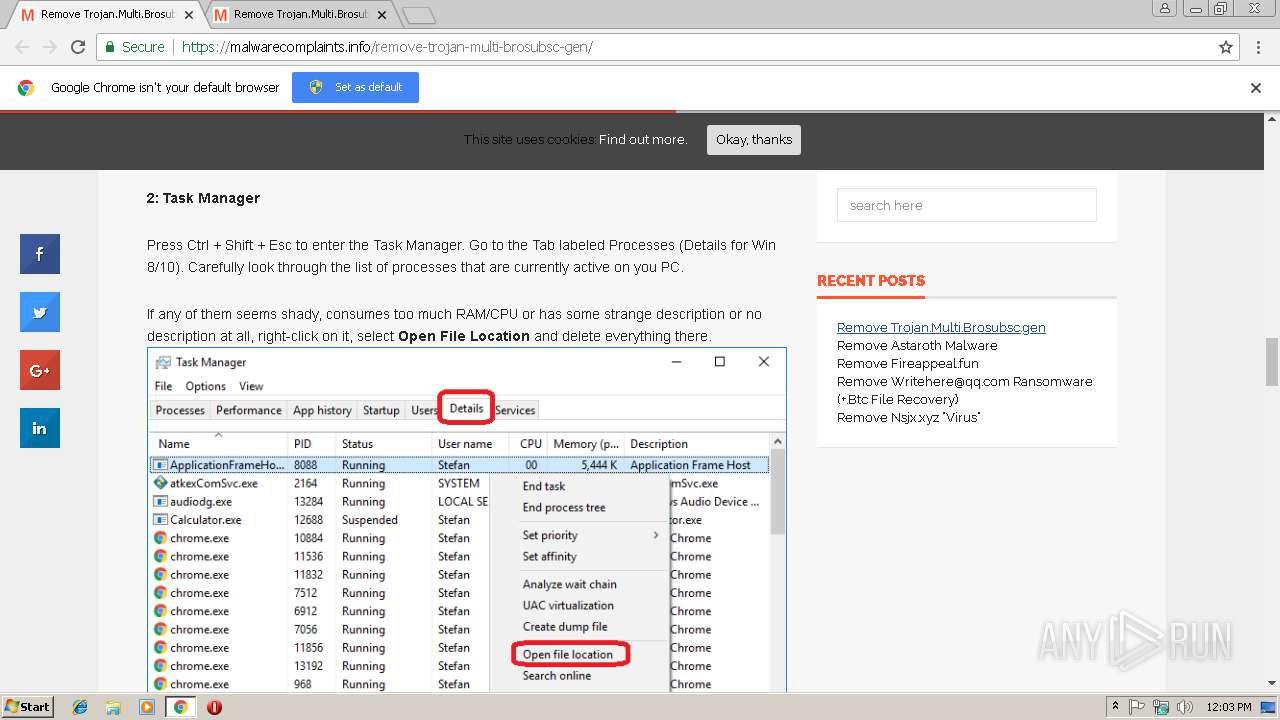Close the first Remove Trojan tab
Screen dimensions: 1280x720
tap(189, 15)
